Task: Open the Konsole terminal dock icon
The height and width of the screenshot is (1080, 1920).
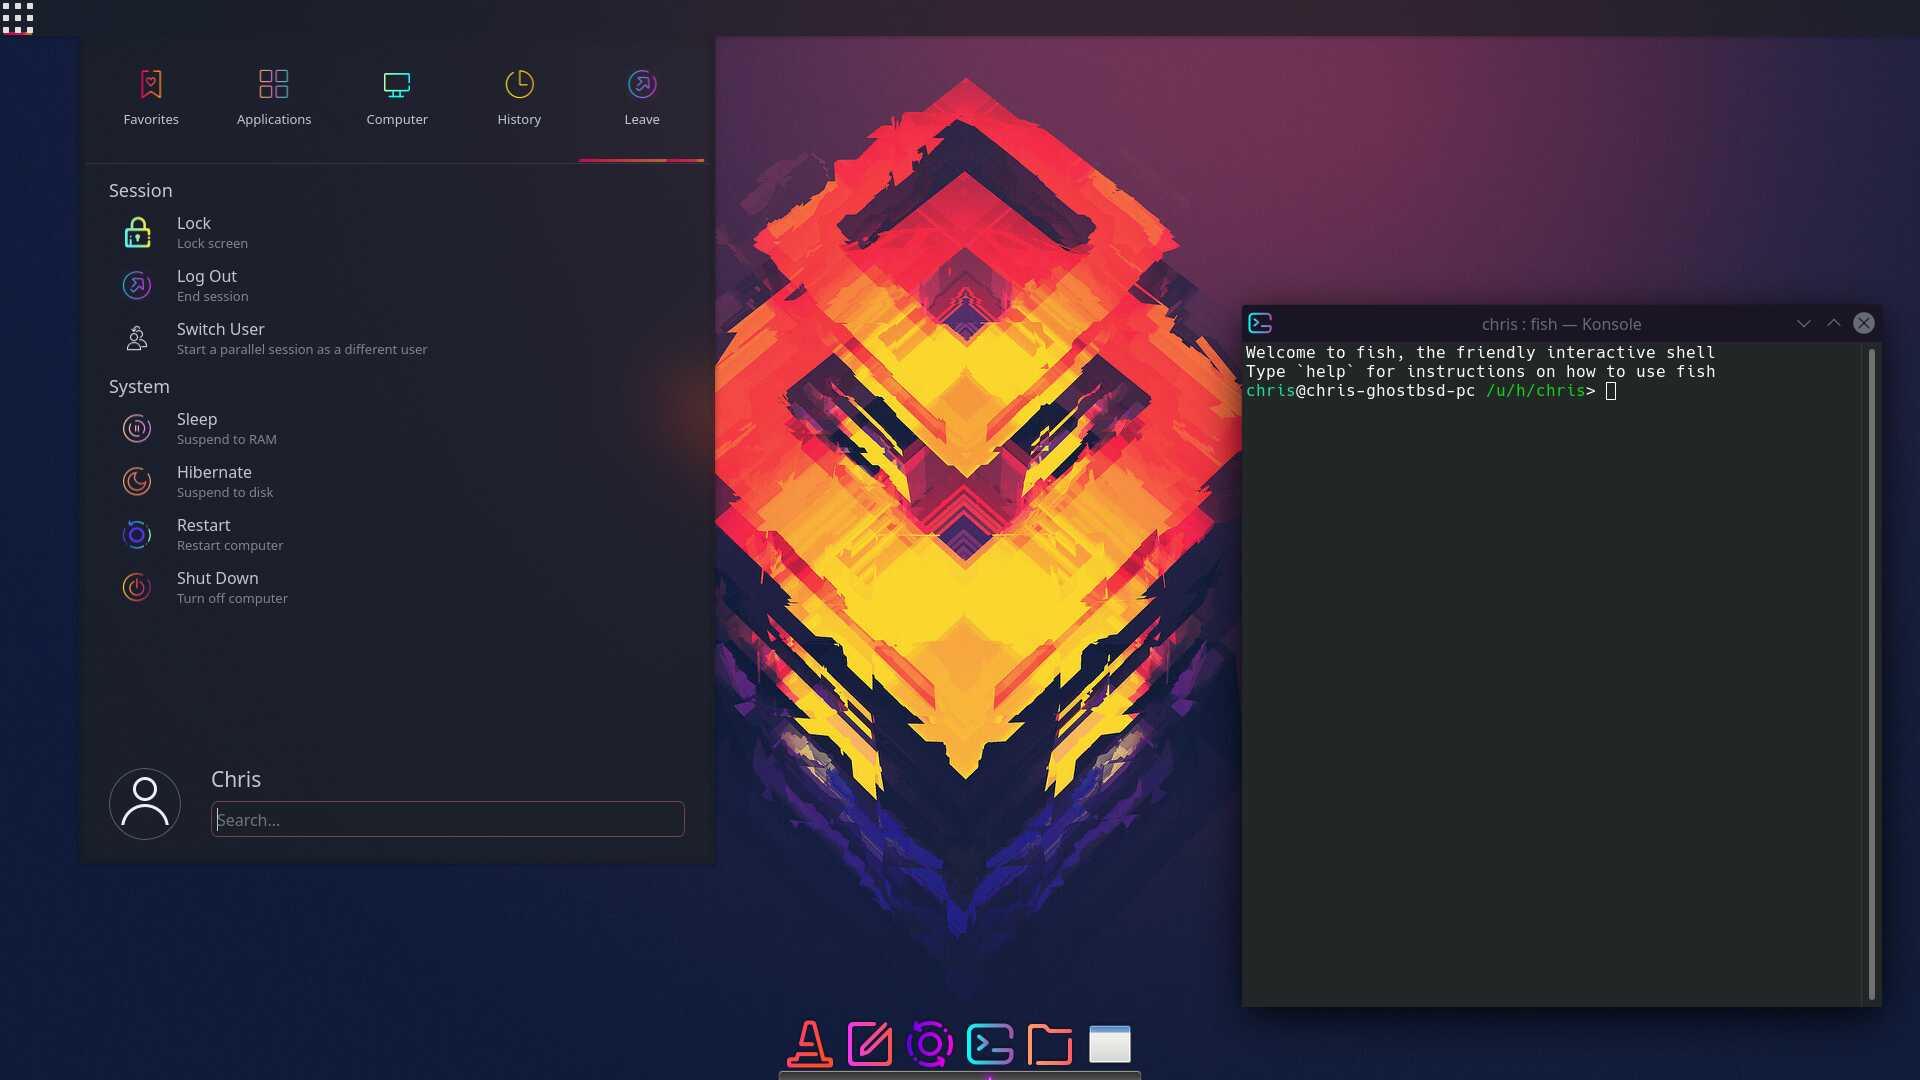Action: click(x=990, y=1044)
